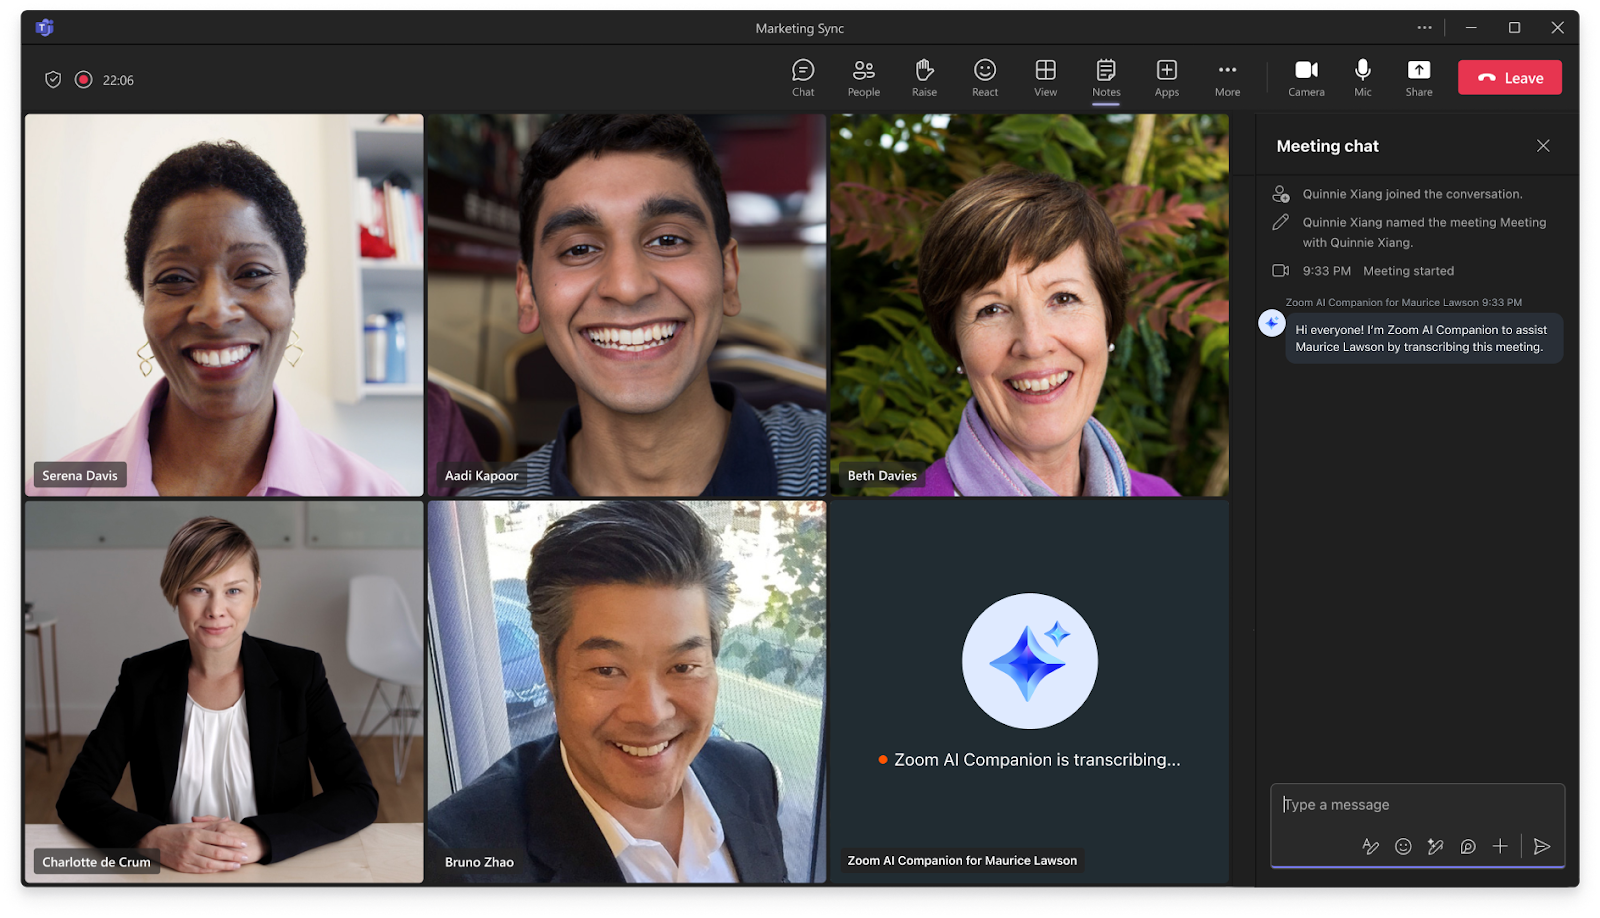Open the More meeting options menu
Screen dimensions: 1600x918
1227,78
